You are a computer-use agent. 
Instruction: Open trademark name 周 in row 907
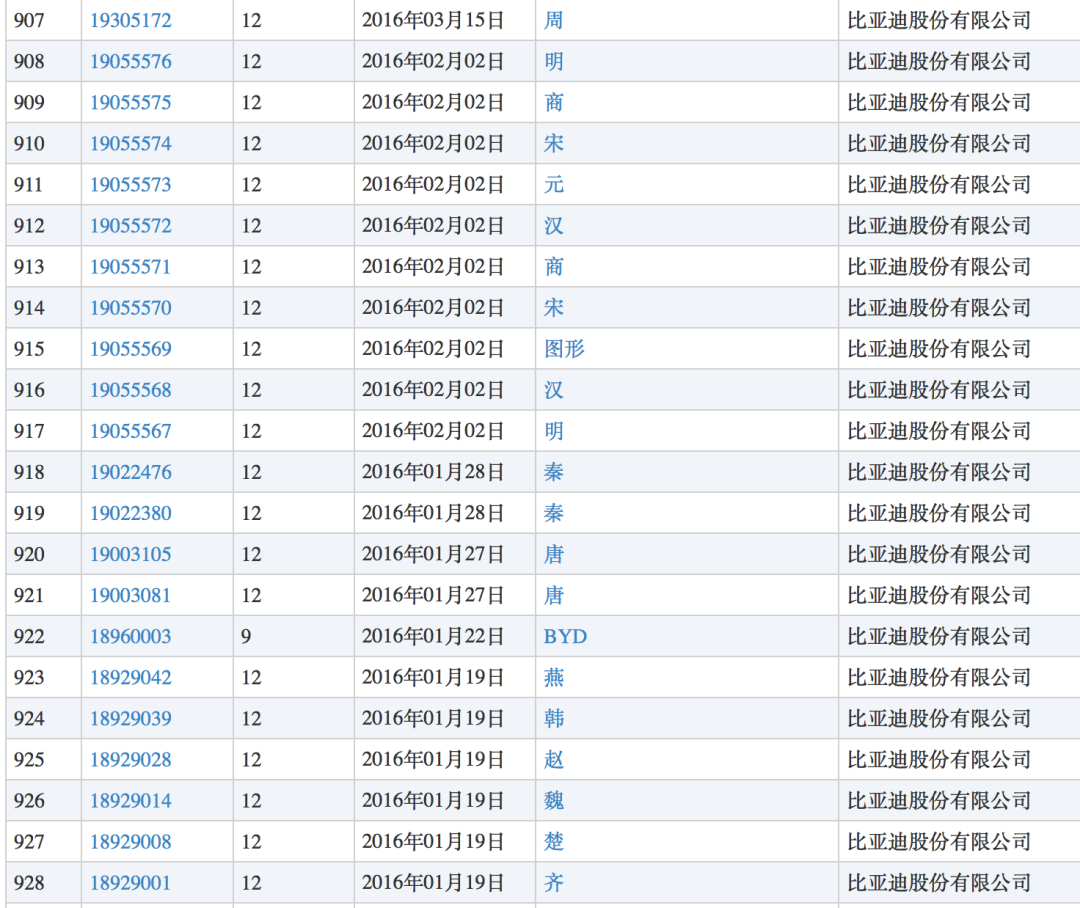click(554, 20)
